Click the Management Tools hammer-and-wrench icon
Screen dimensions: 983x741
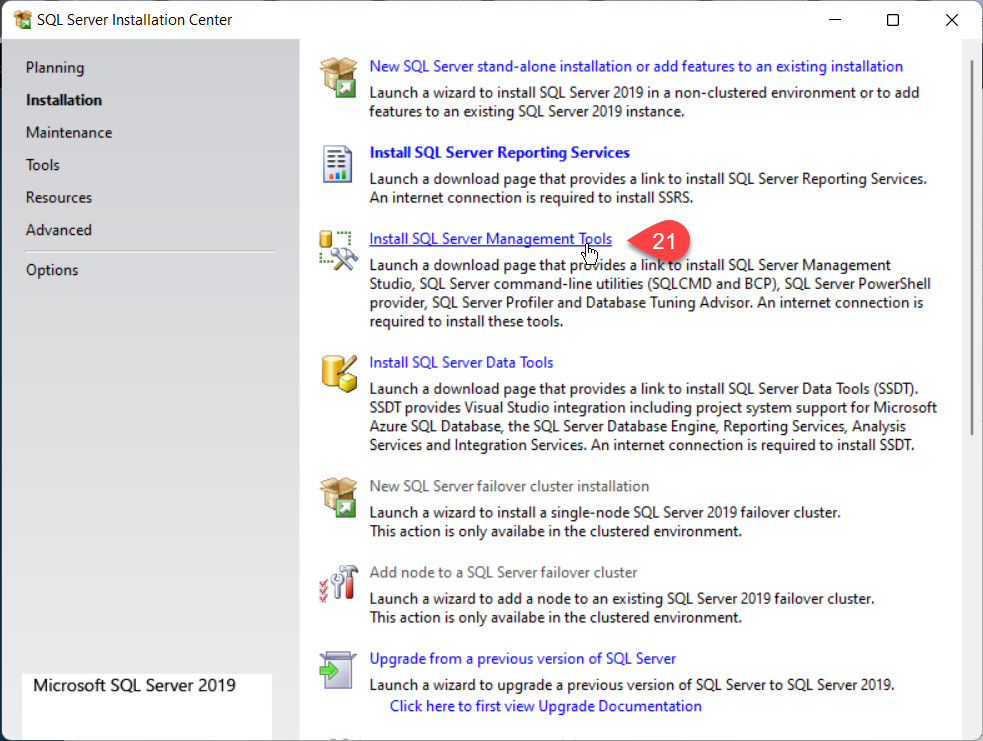[339, 250]
